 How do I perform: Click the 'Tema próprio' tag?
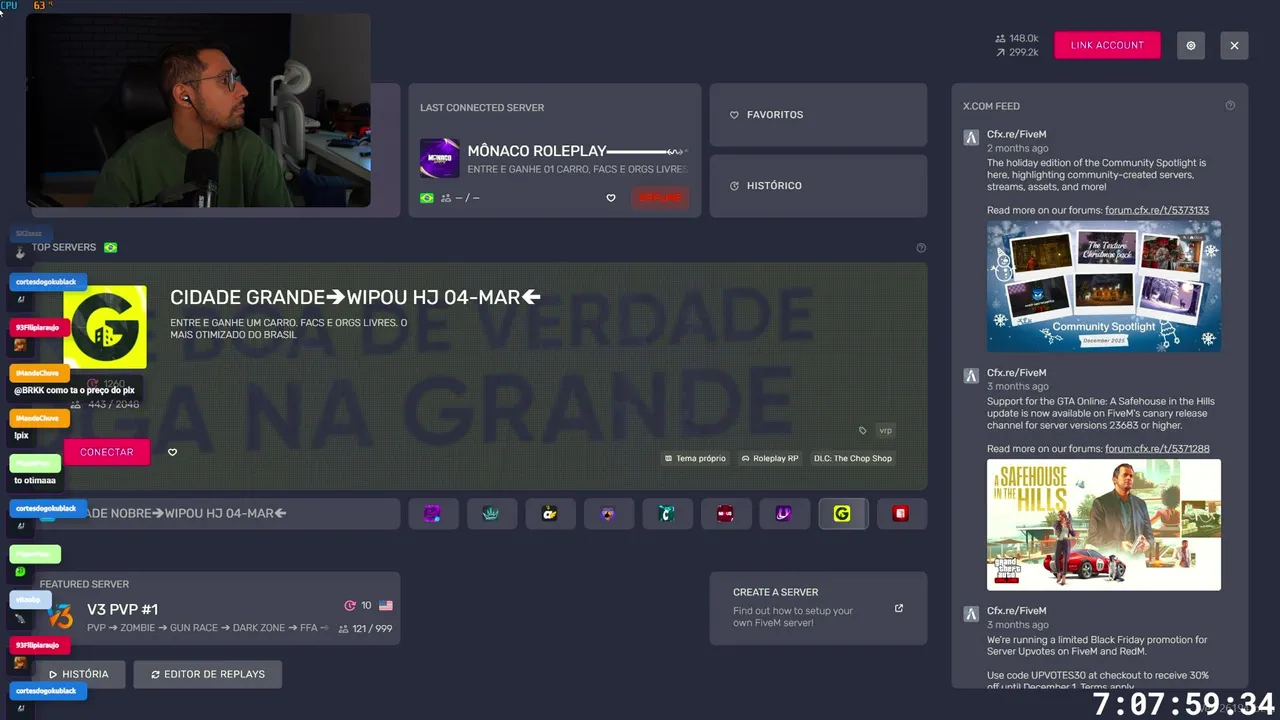(695, 458)
